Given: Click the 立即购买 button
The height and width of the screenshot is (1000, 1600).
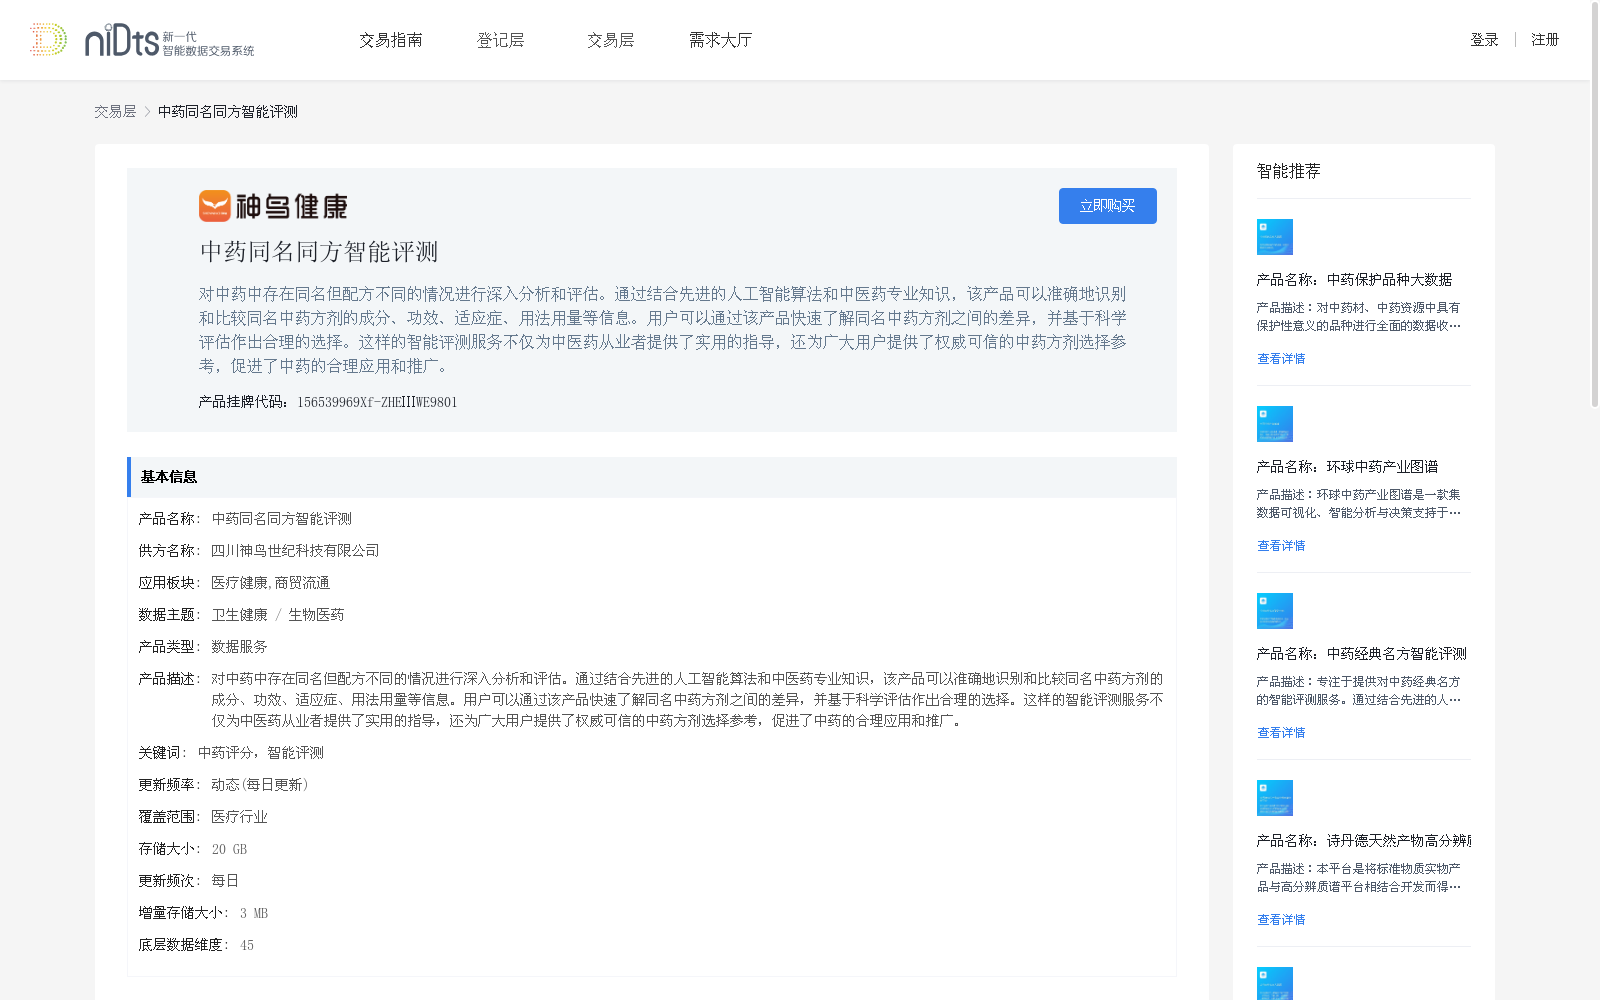Looking at the screenshot, I should [1108, 206].
